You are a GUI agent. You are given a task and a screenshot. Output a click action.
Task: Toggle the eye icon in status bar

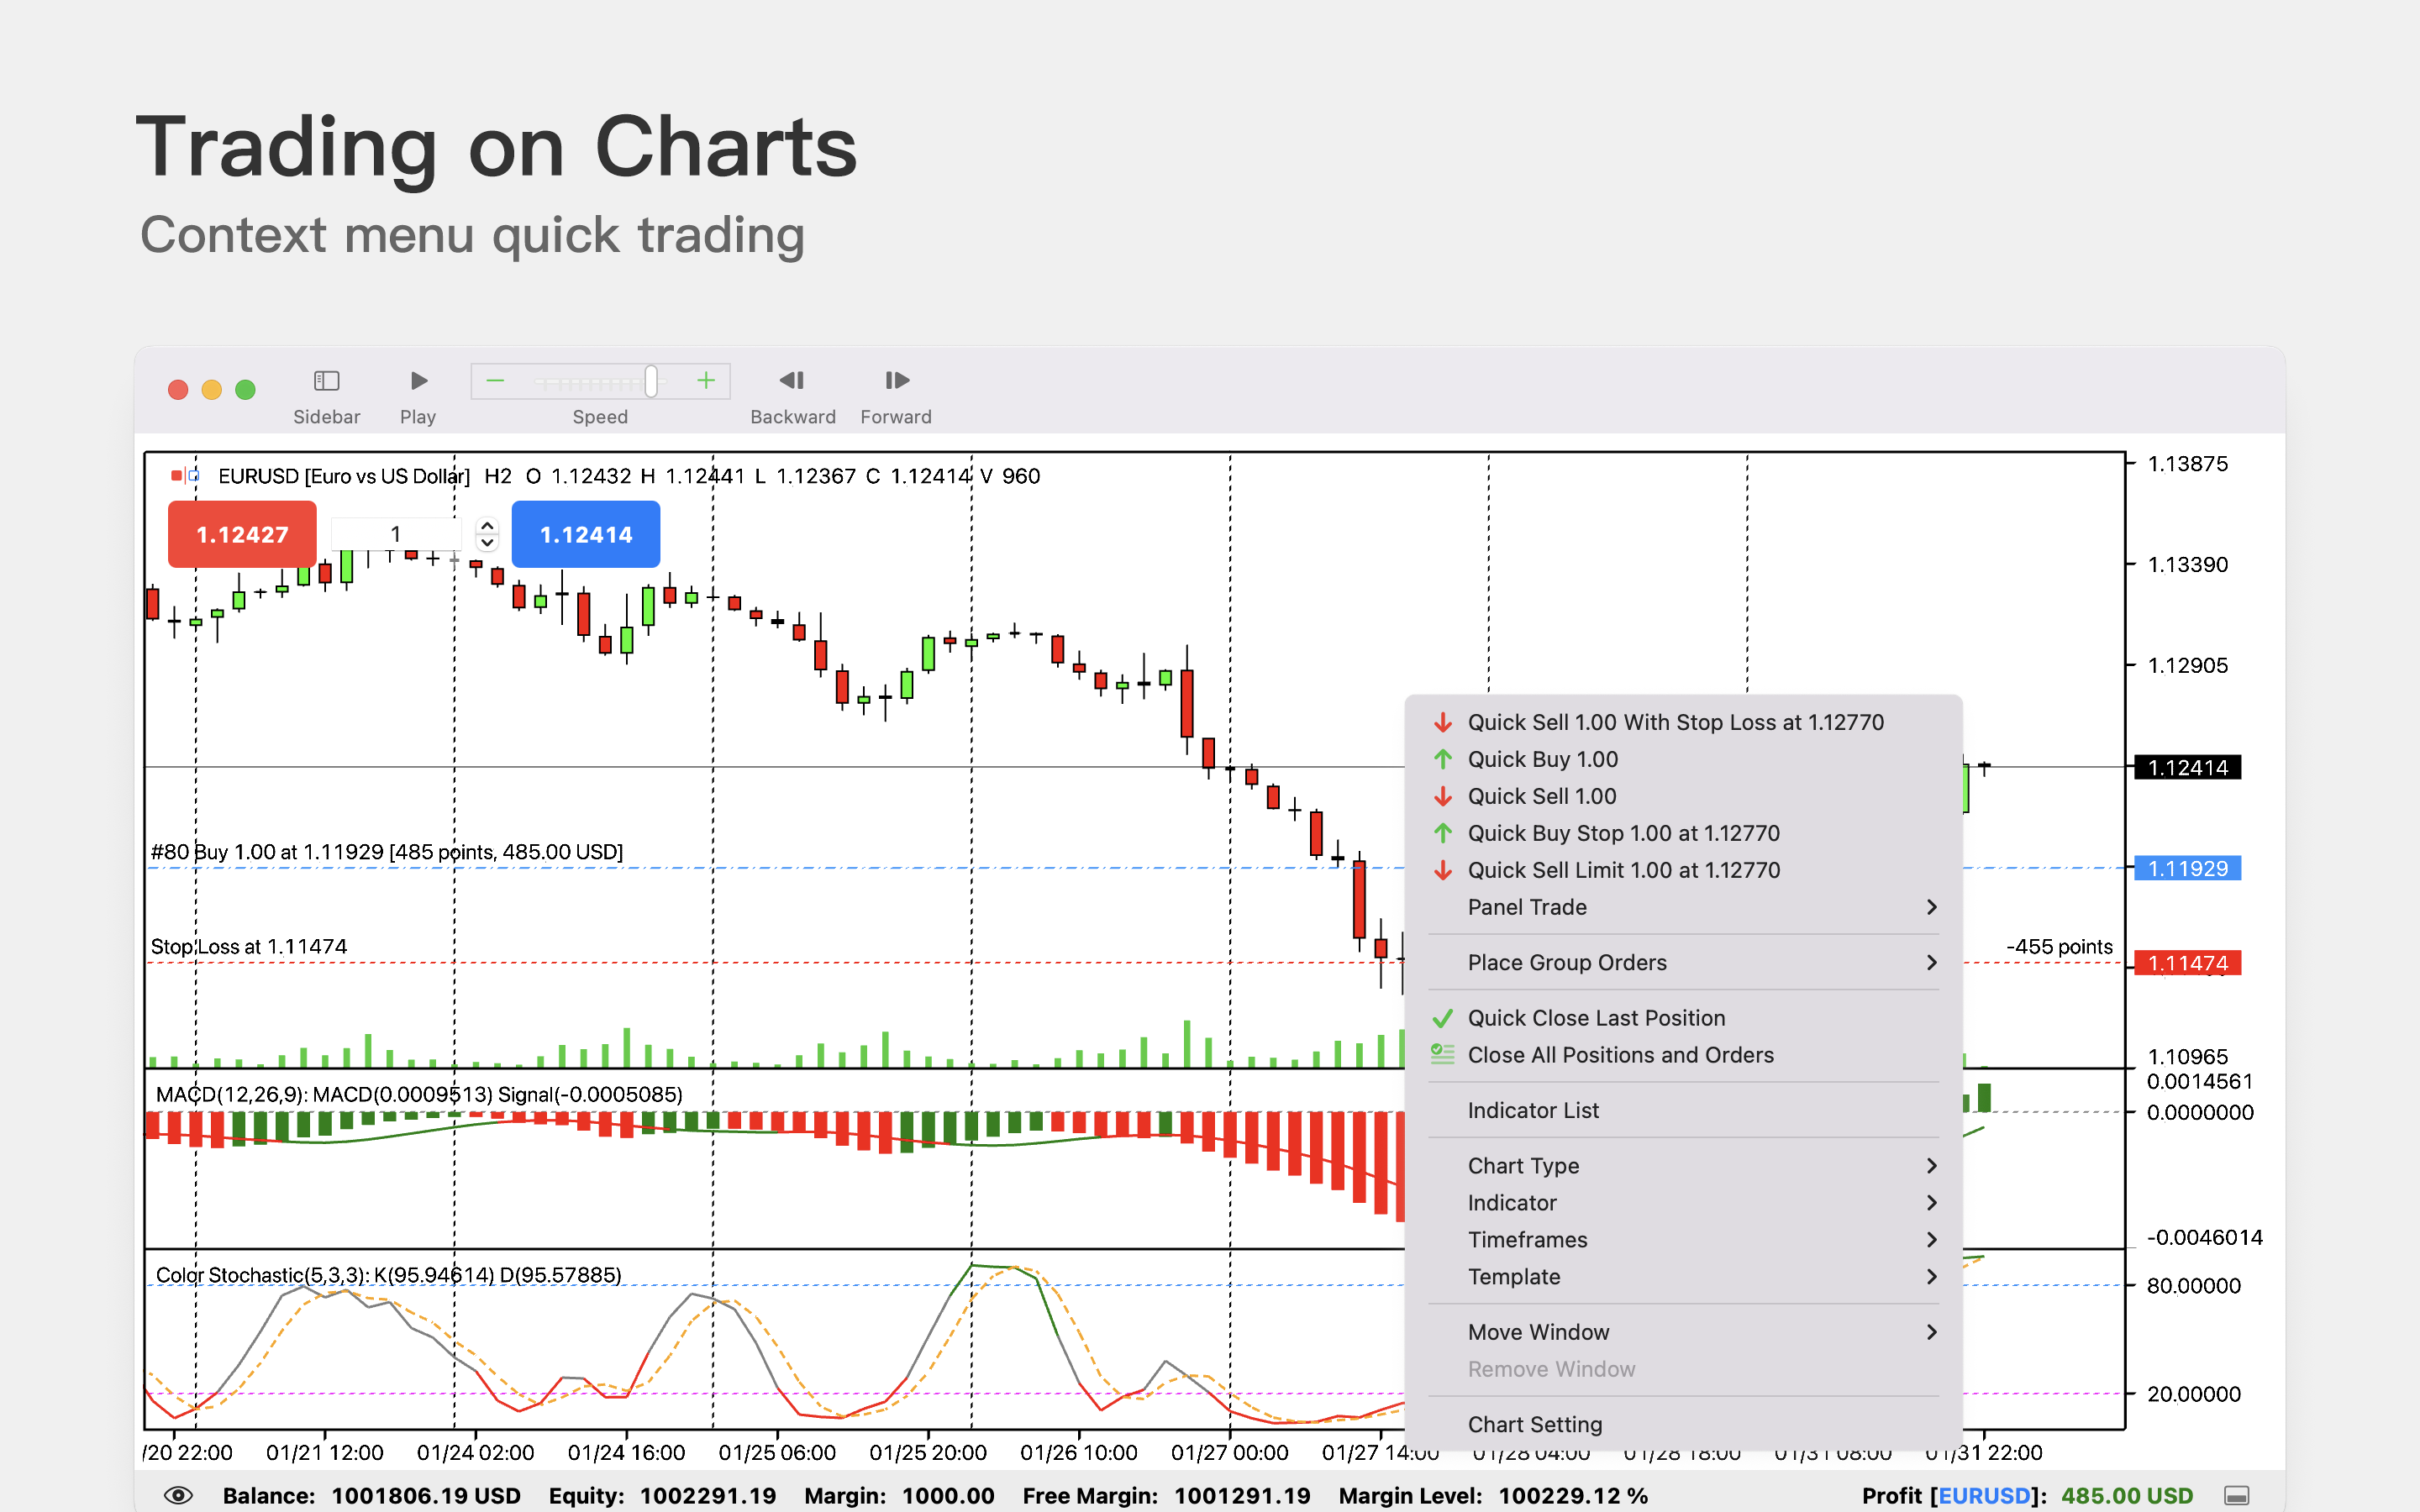pos(178,1495)
